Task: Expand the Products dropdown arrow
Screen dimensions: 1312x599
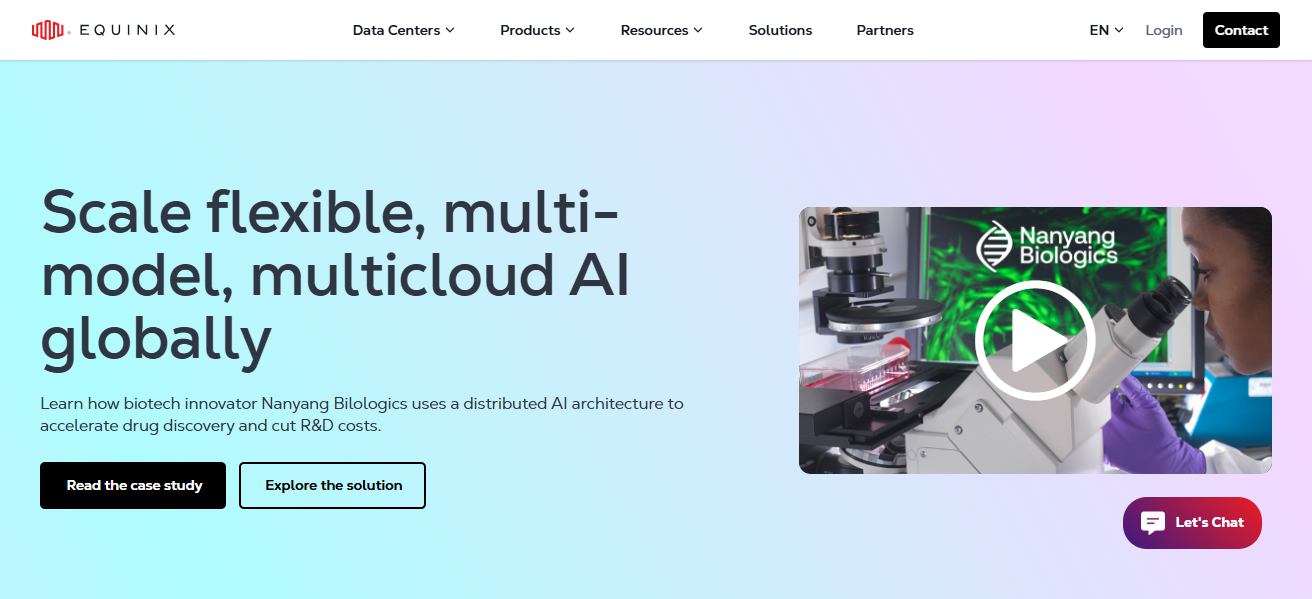Action: pos(570,30)
